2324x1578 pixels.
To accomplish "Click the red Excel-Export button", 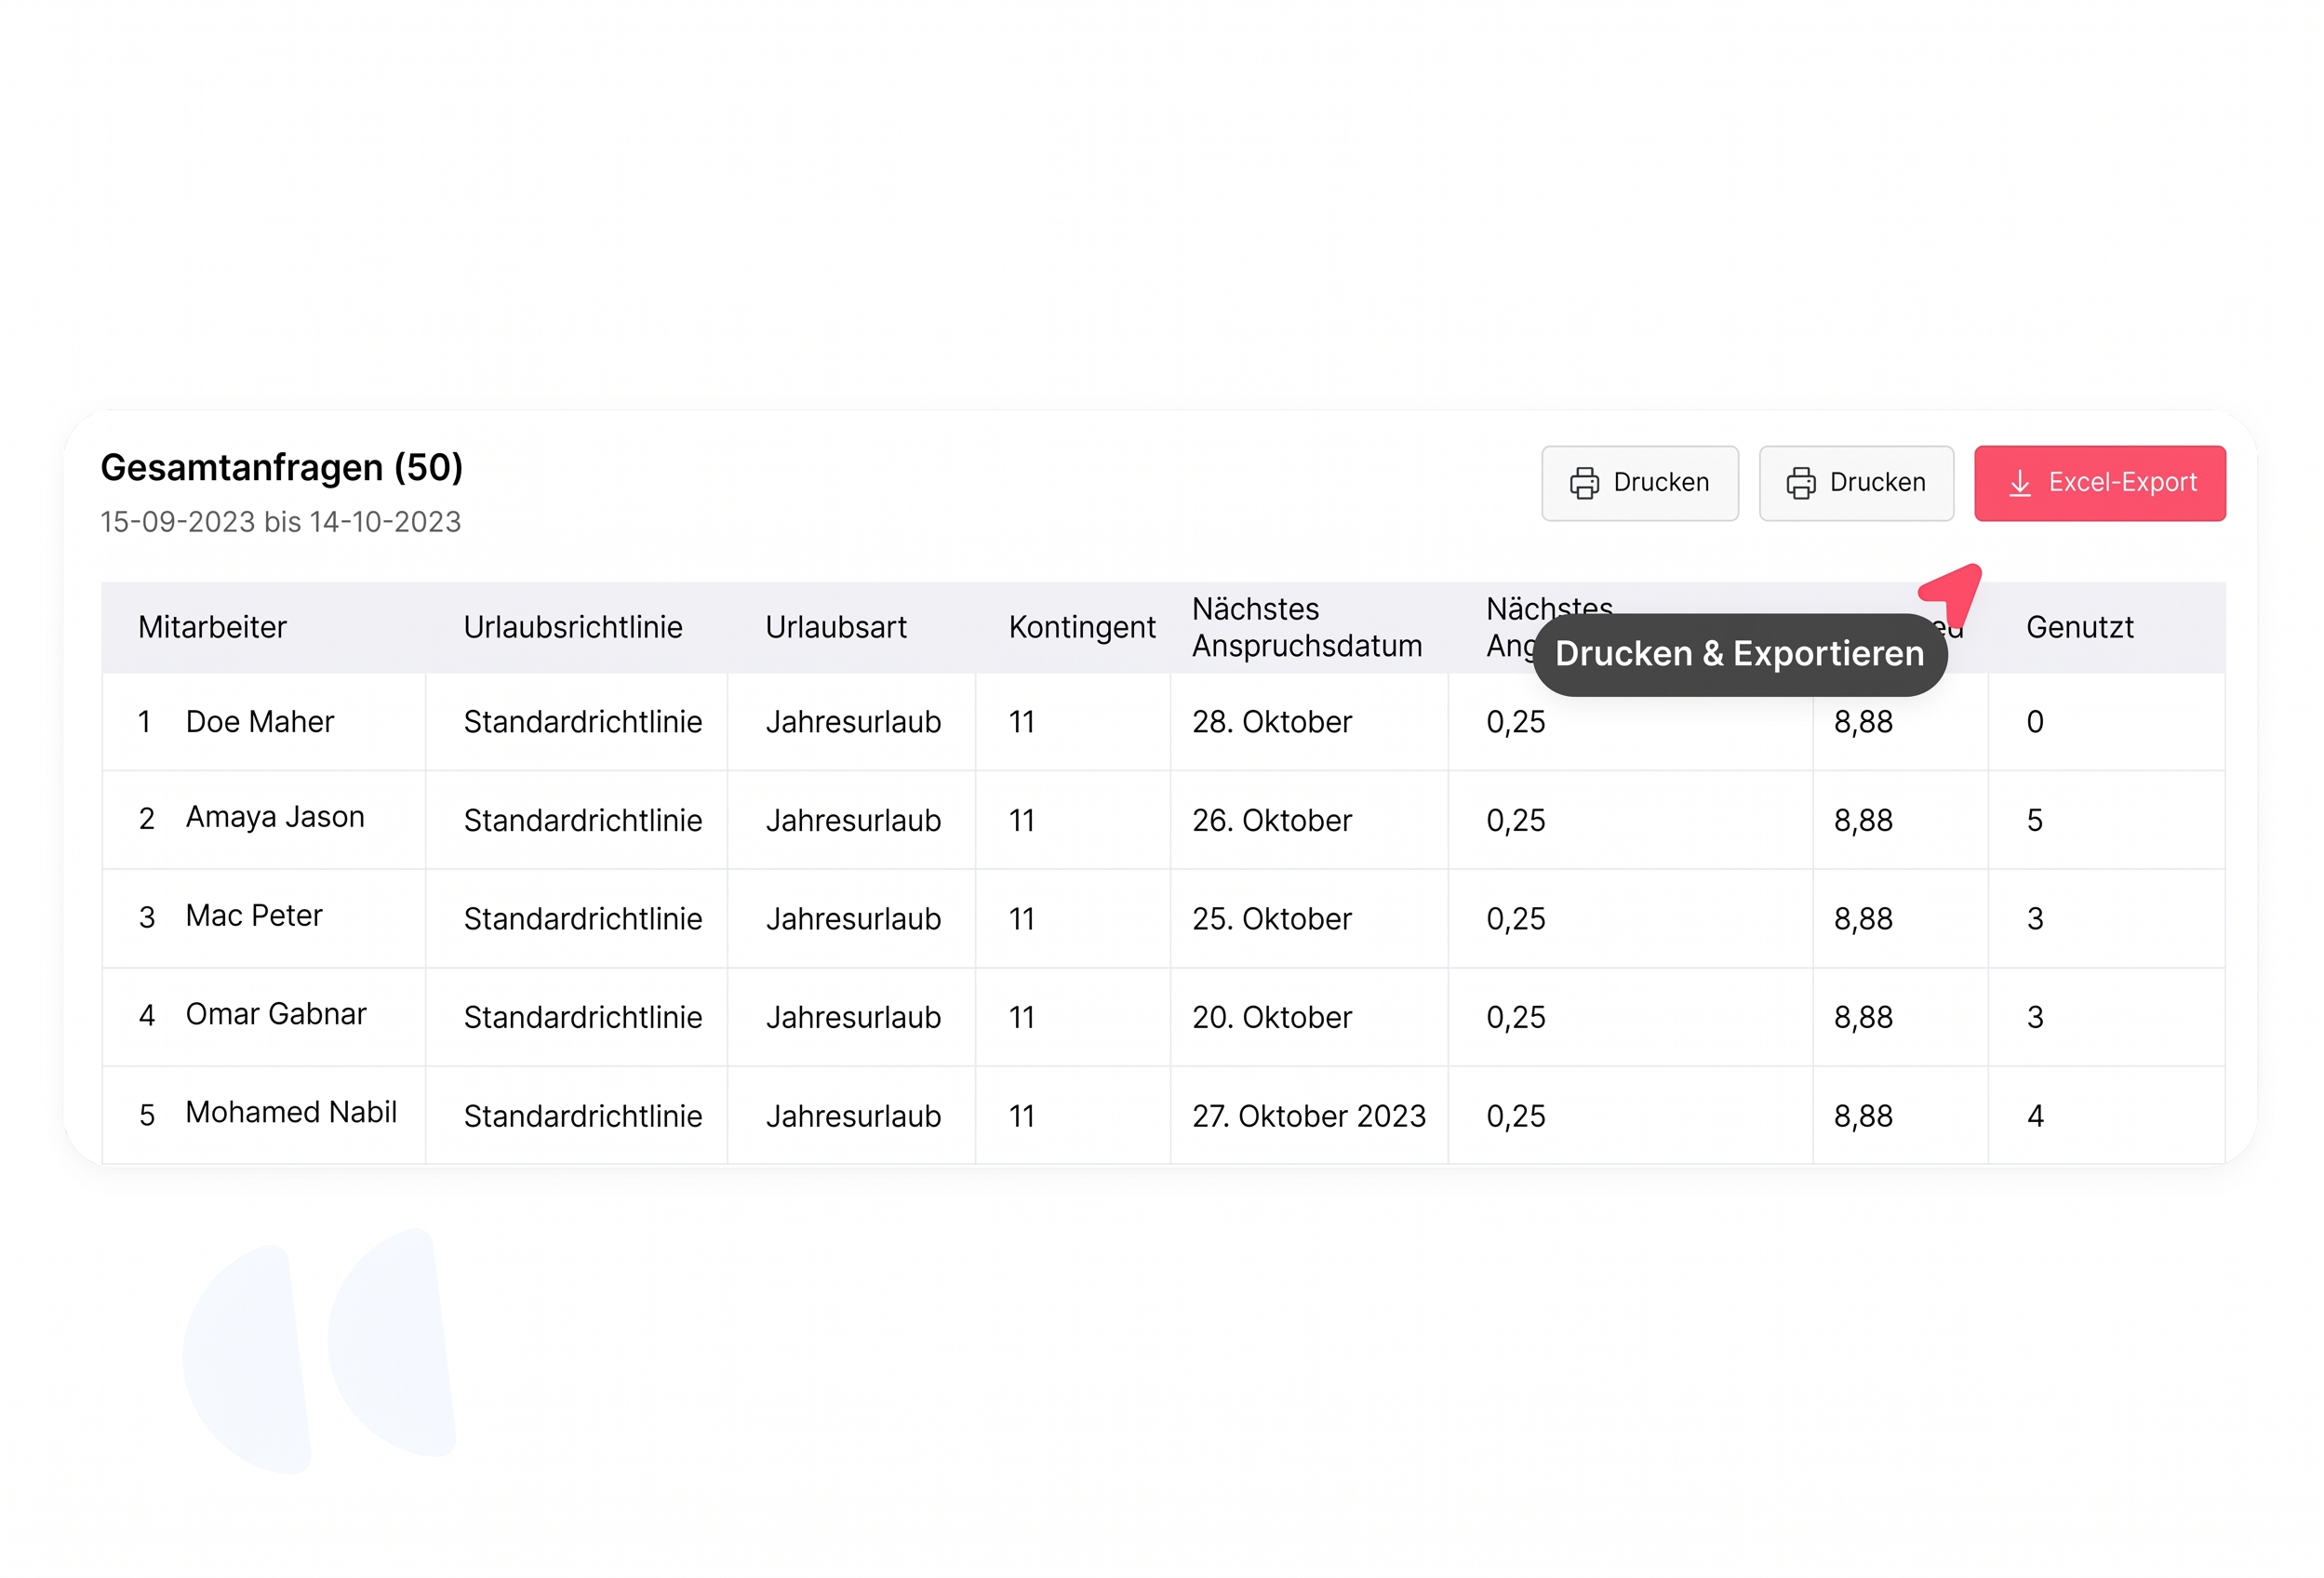I will click(2099, 483).
